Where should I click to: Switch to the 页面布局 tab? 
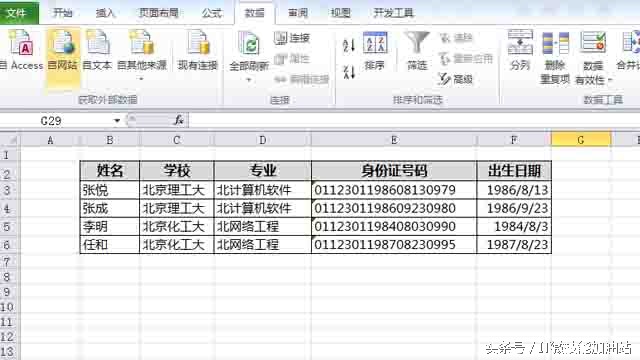(x=159, y=13)
